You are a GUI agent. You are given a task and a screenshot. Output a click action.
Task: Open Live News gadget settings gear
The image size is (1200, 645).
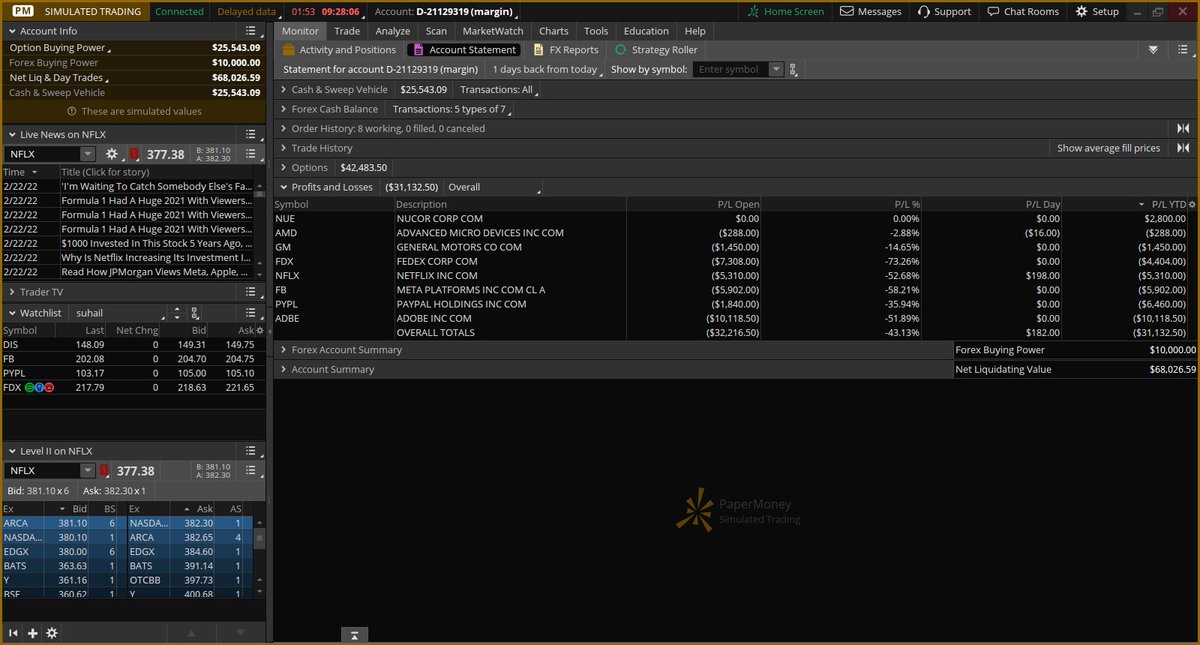[112, 154]
